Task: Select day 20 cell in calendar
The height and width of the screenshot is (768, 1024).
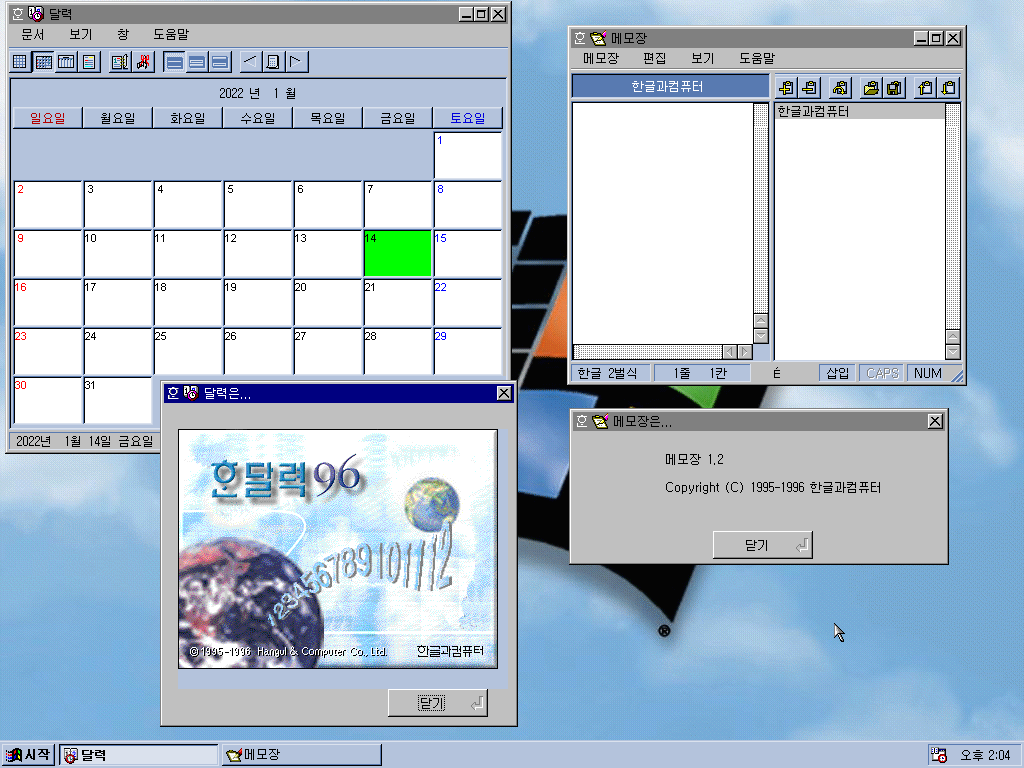Action: coord(328,302)
